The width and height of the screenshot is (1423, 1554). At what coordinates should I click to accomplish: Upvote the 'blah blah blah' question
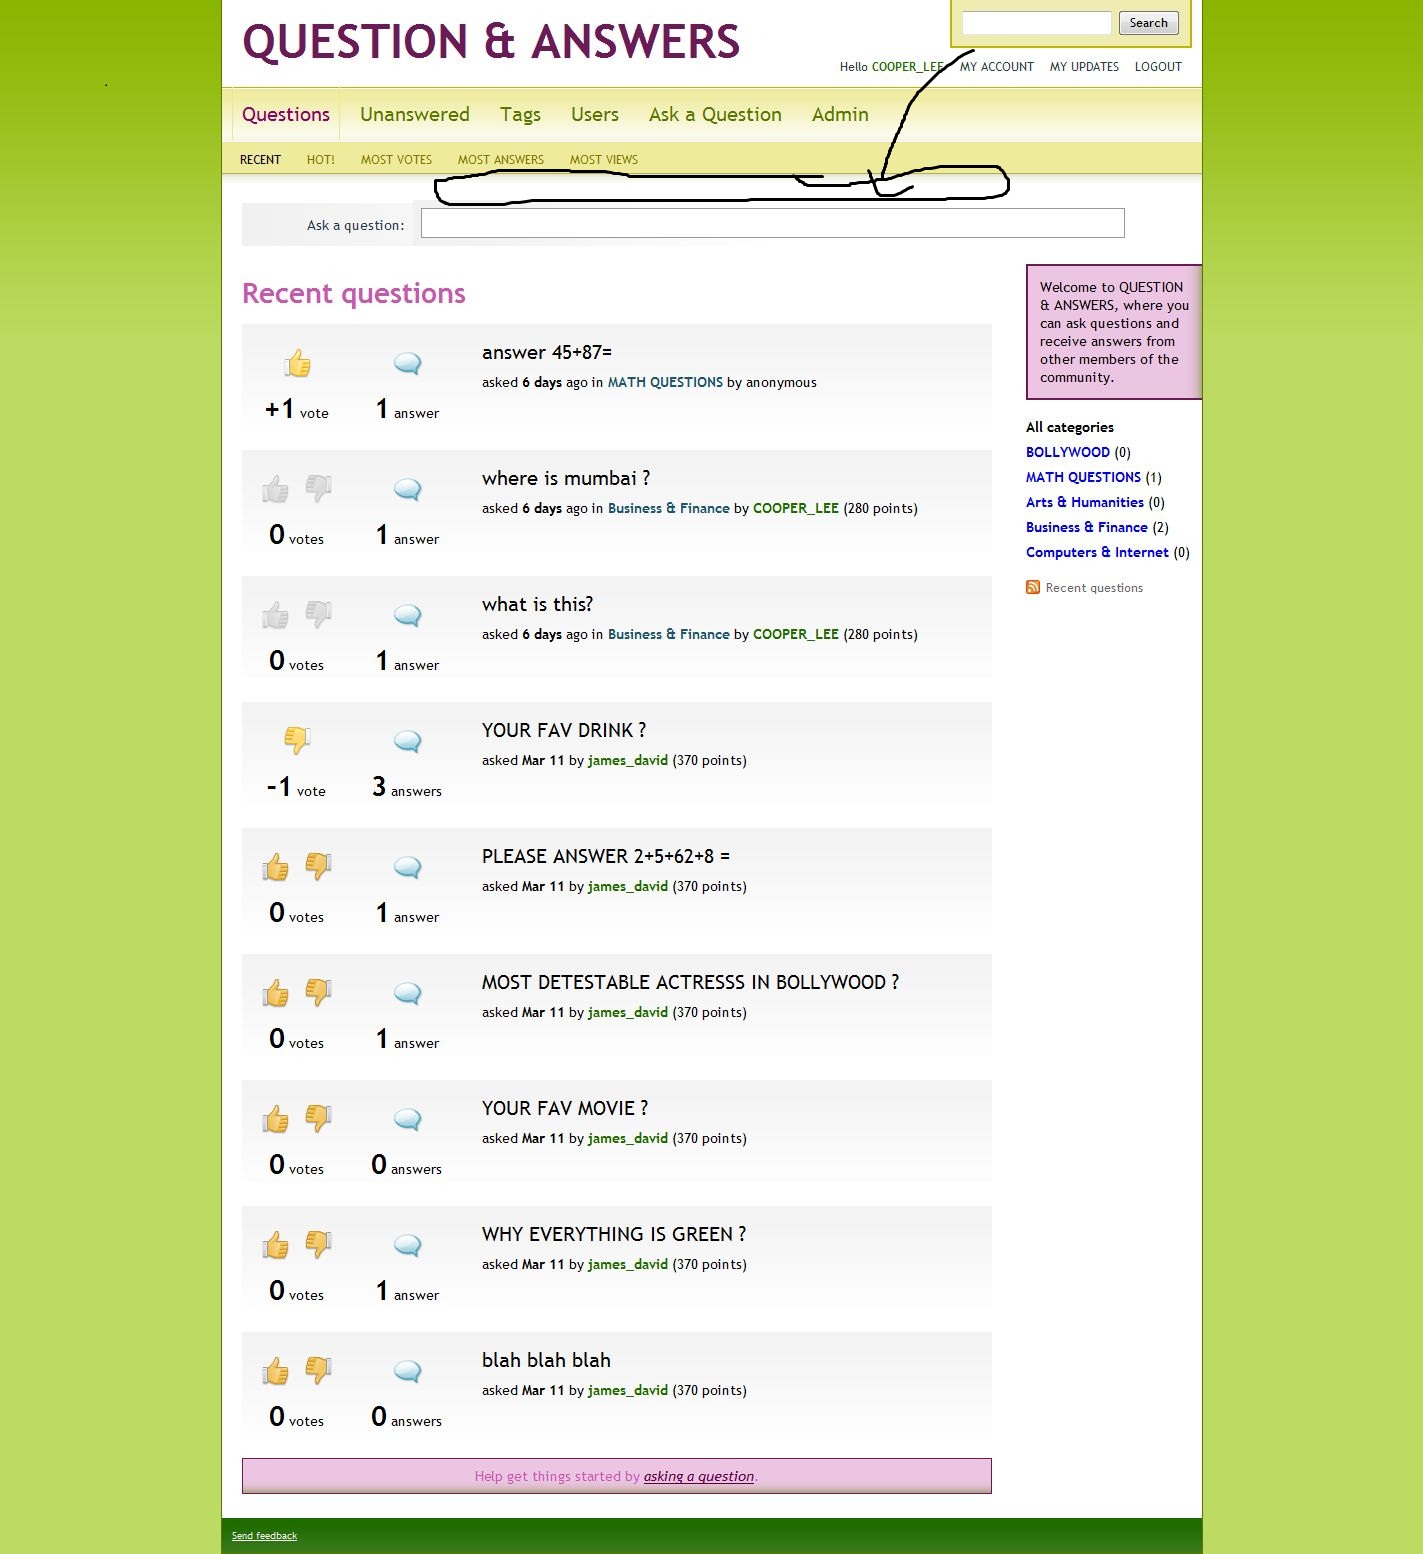pos(276,1371)
